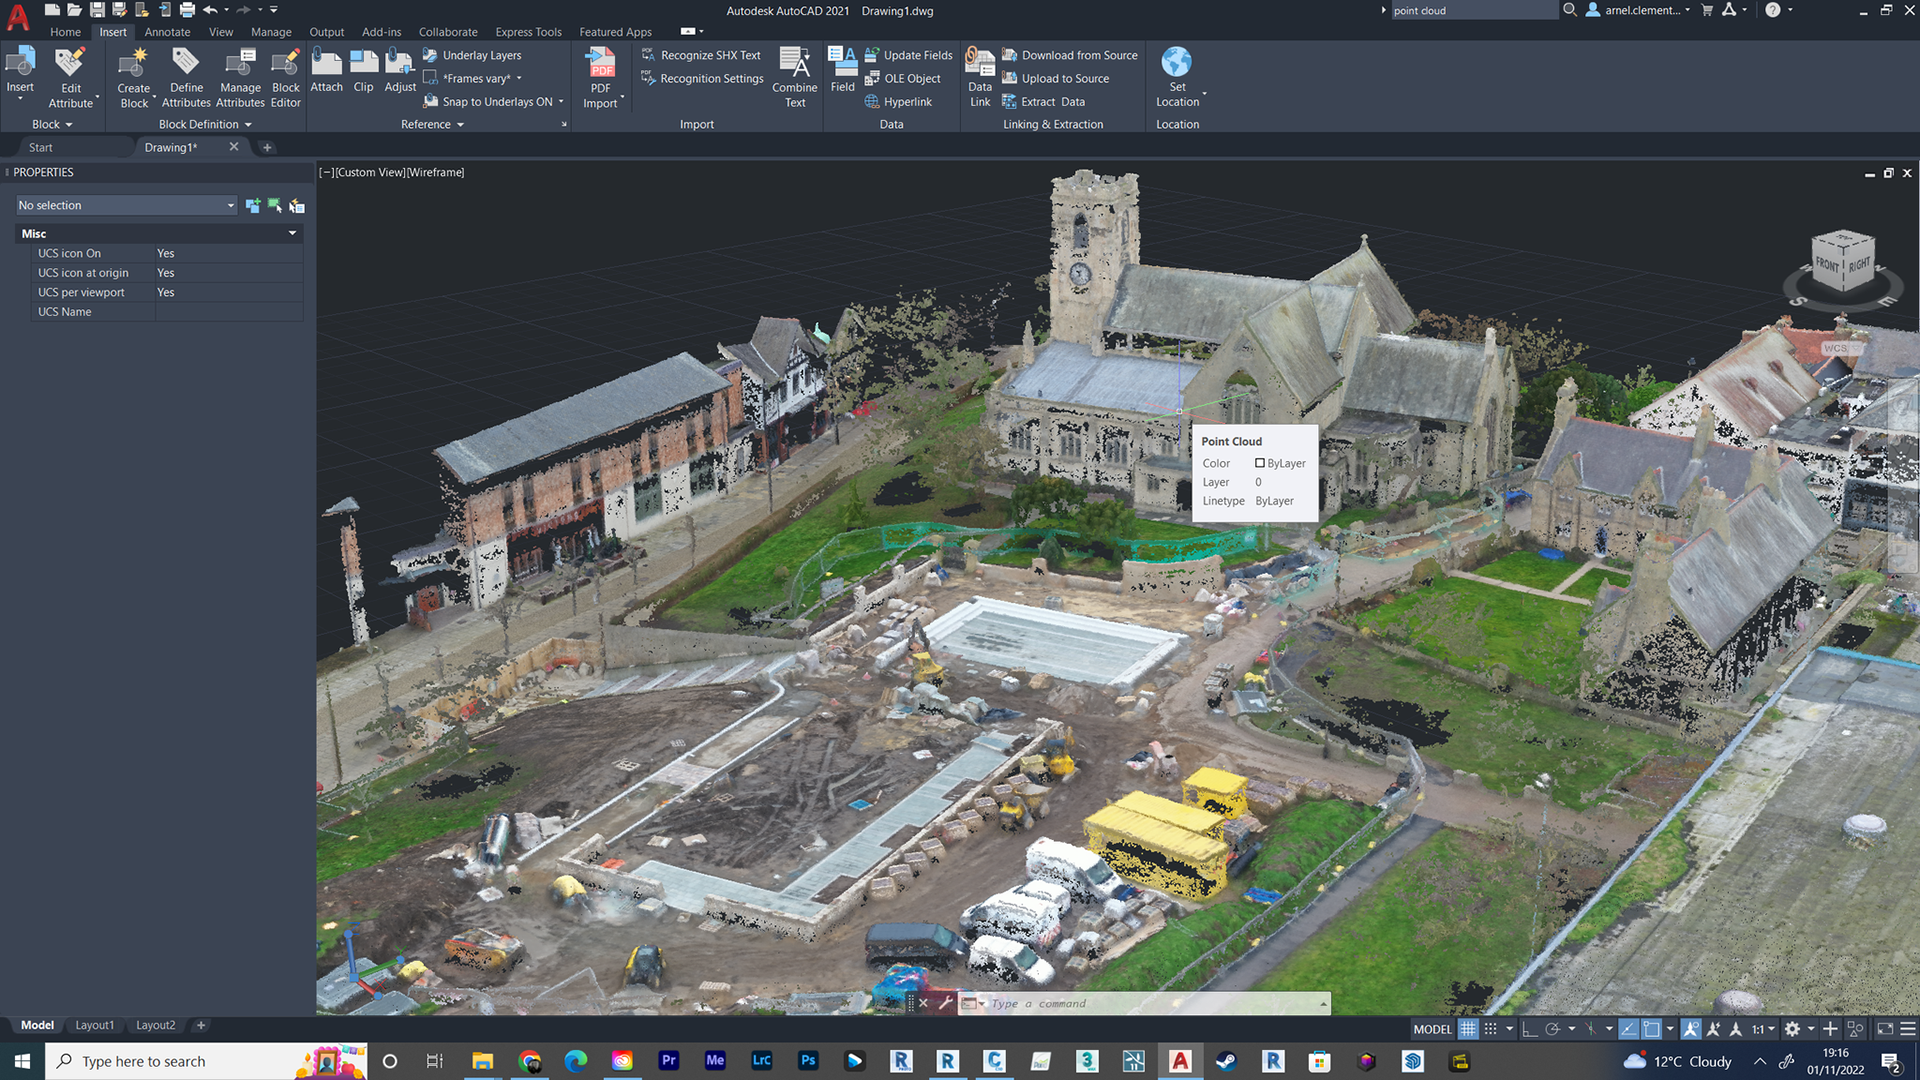
Task: Toggle the drawing grid display in status bar
Action: pos(1468,1029)
